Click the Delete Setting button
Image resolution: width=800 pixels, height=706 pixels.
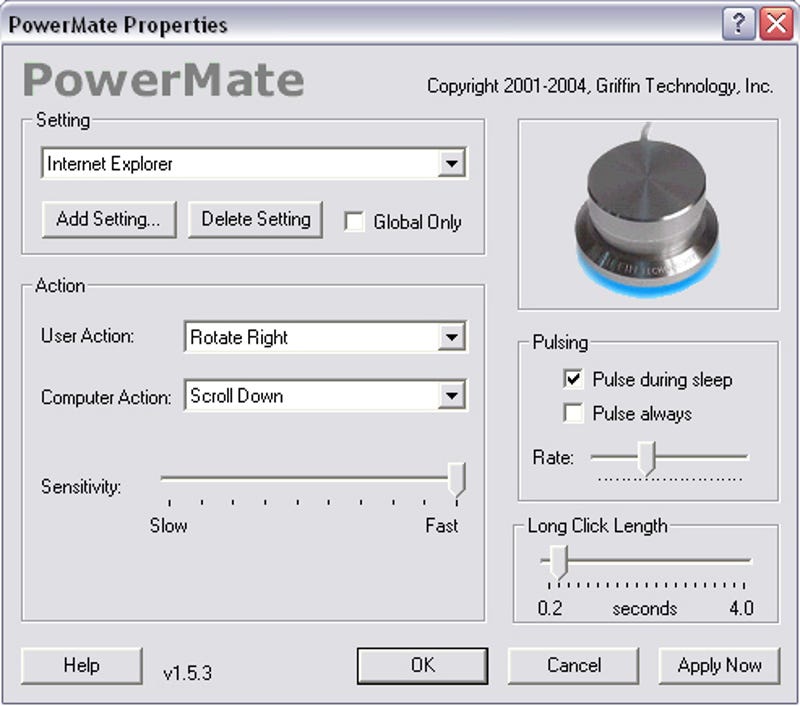point(256,219)
